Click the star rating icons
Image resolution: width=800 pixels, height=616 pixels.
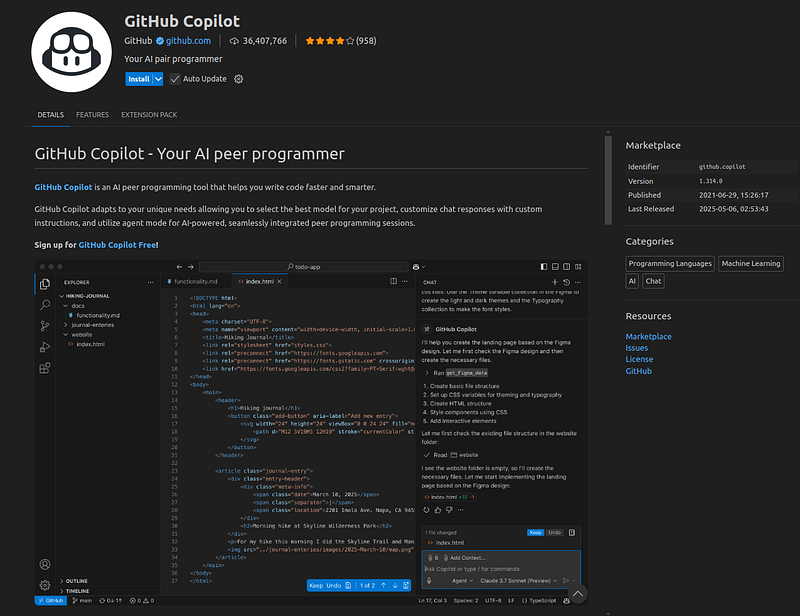(x=329, y=41)
